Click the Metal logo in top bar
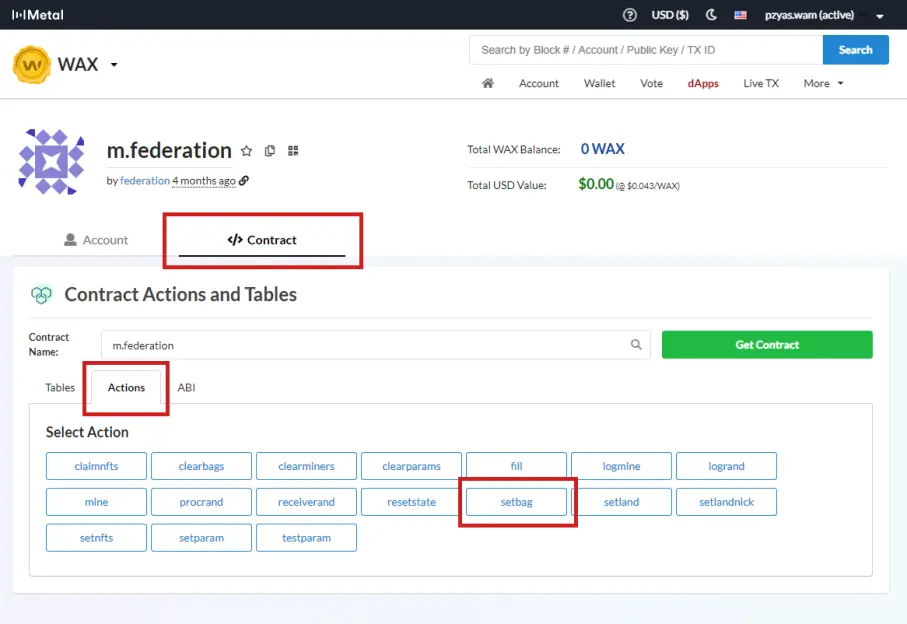907x624 pixels. coord(38,15)
